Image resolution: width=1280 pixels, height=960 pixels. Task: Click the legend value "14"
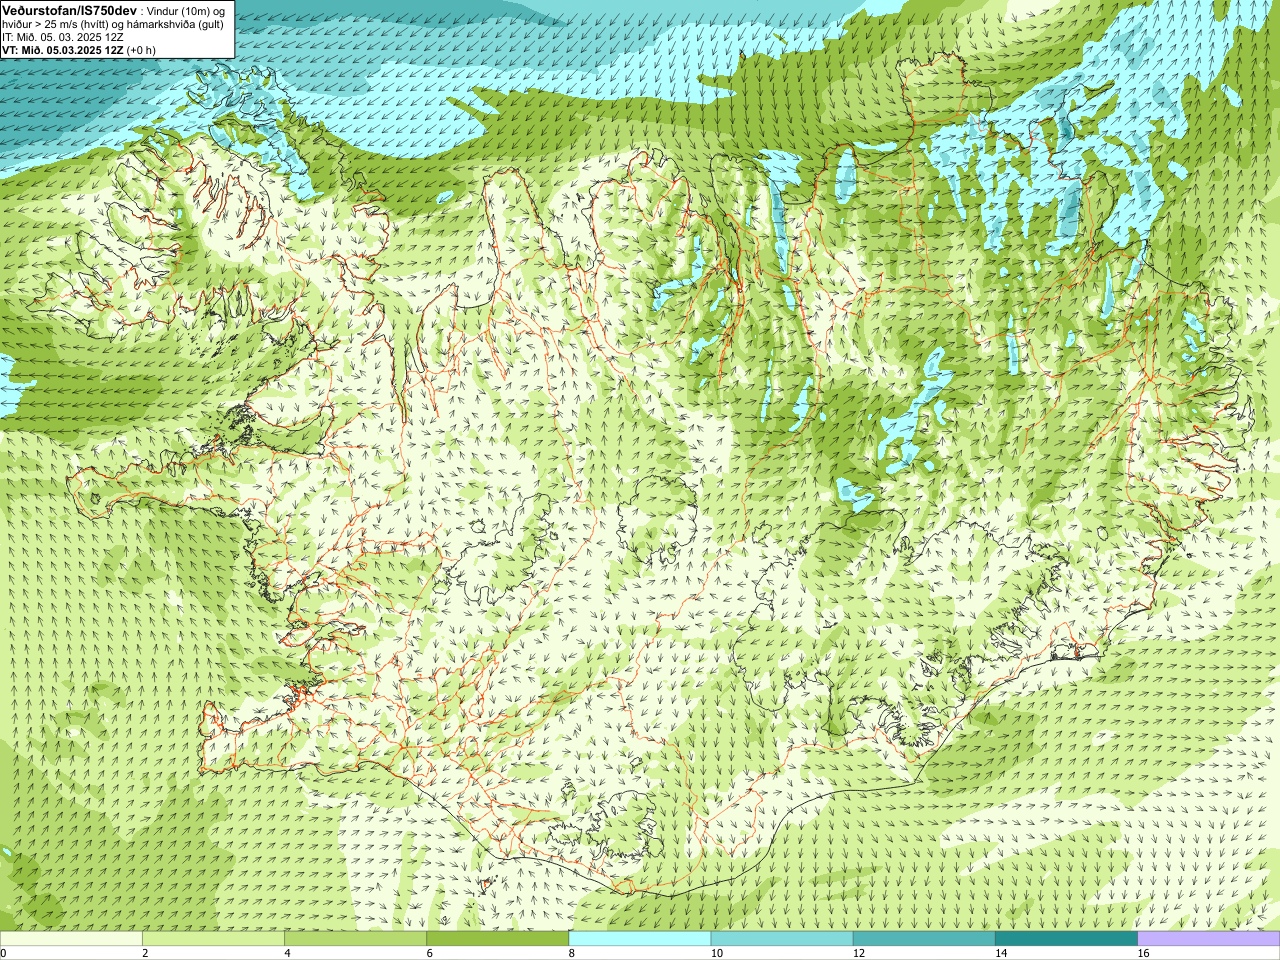tap(1000, 953)
